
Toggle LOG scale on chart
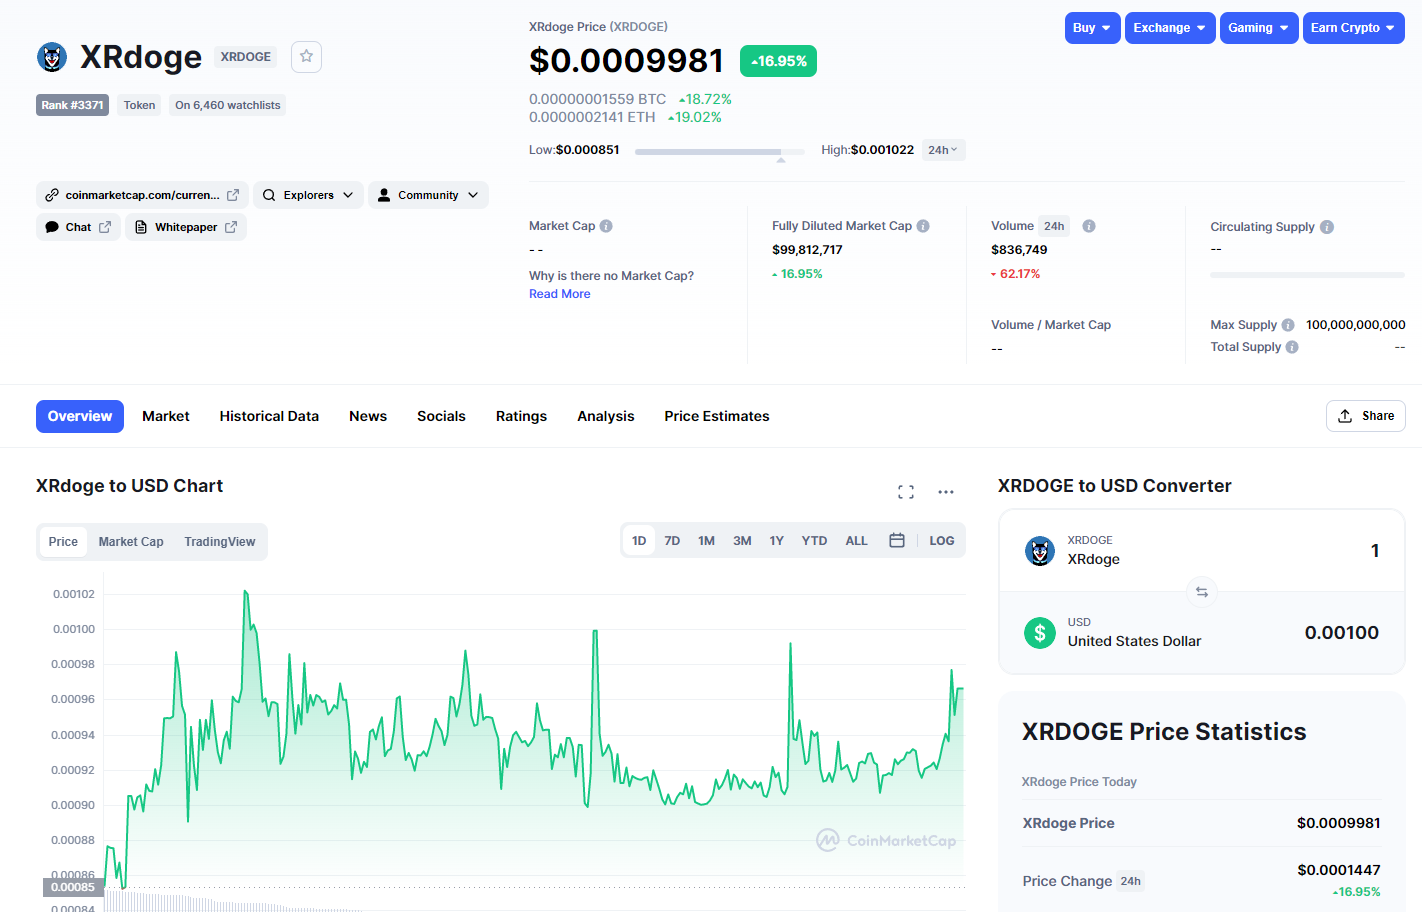click(942, 540)
